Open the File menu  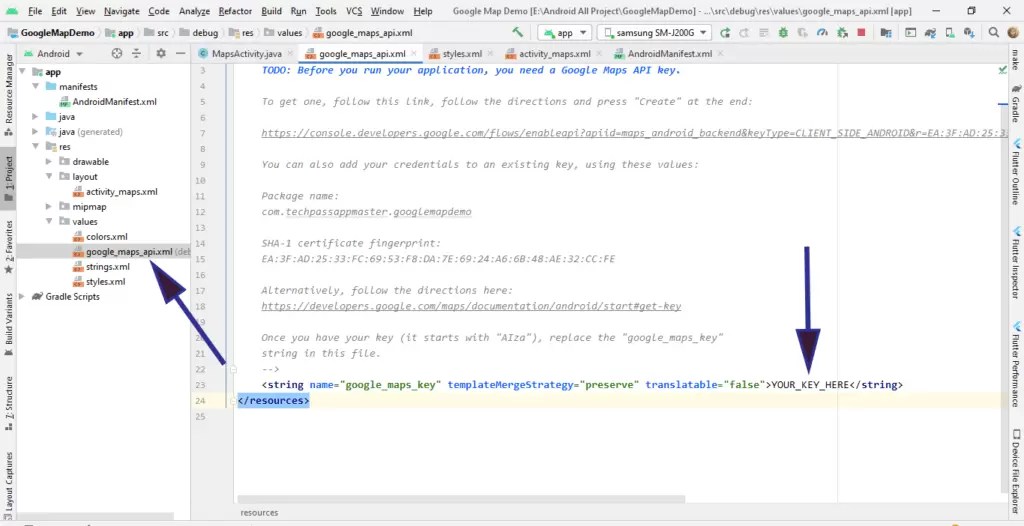tap(35, 11)
